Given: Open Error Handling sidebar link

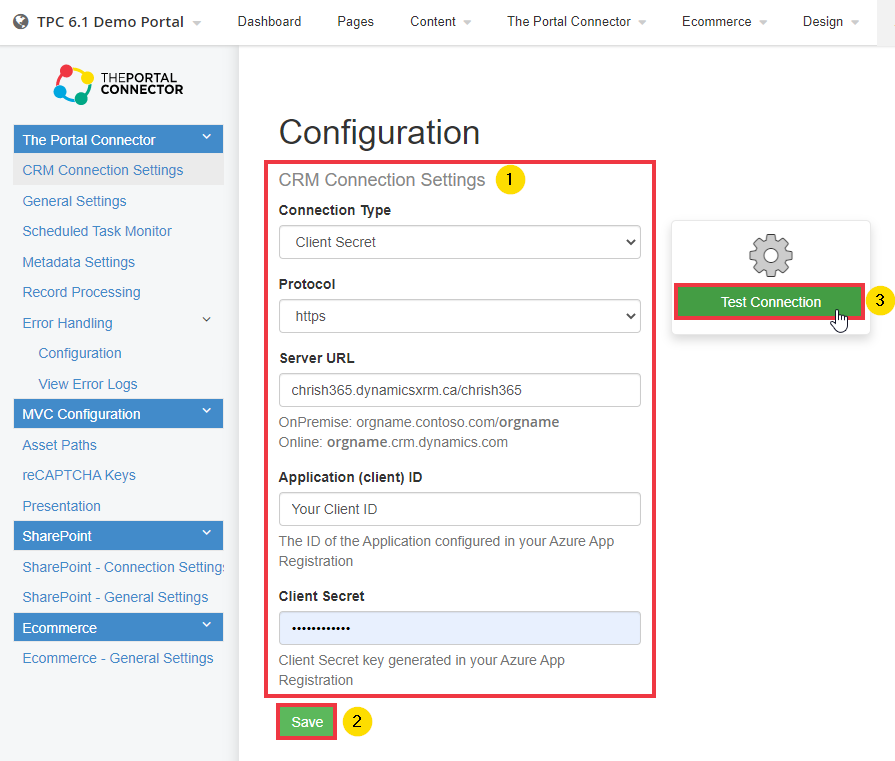Looking at the screenshot, I should tap(67, 323).
